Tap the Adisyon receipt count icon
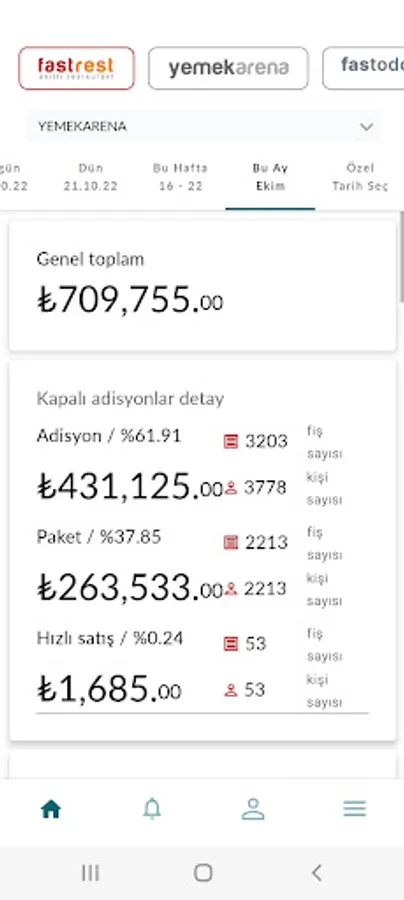 [231, 441]
